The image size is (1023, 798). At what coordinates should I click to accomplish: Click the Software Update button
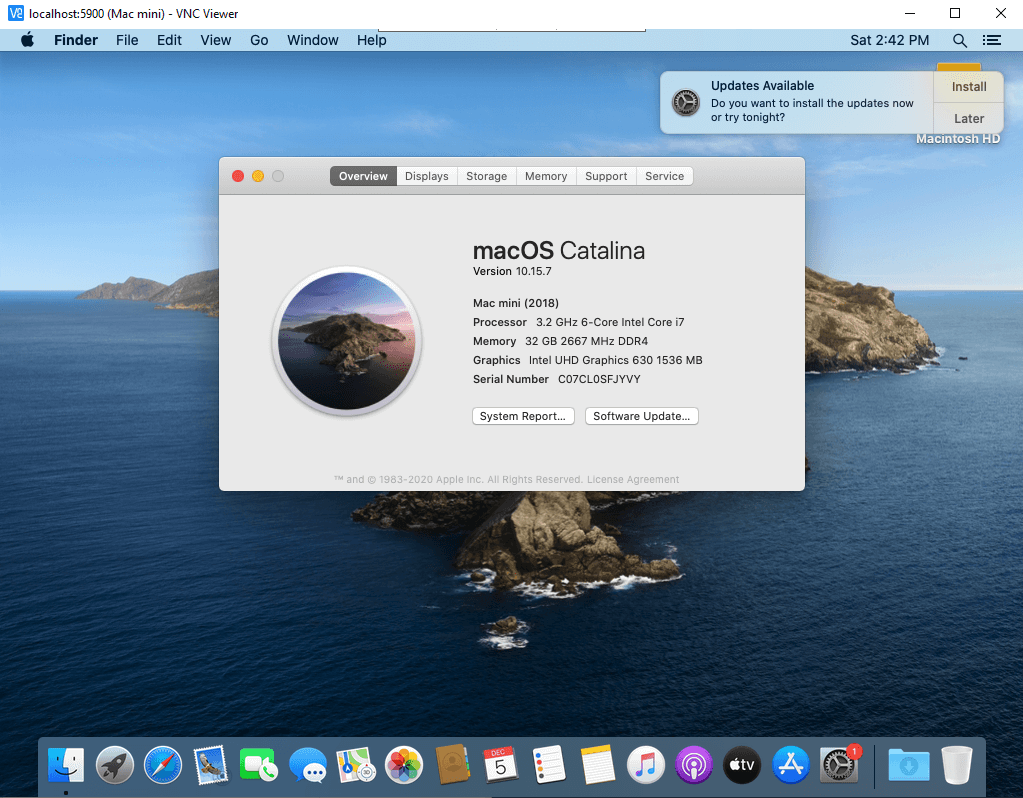click(641, 416)
